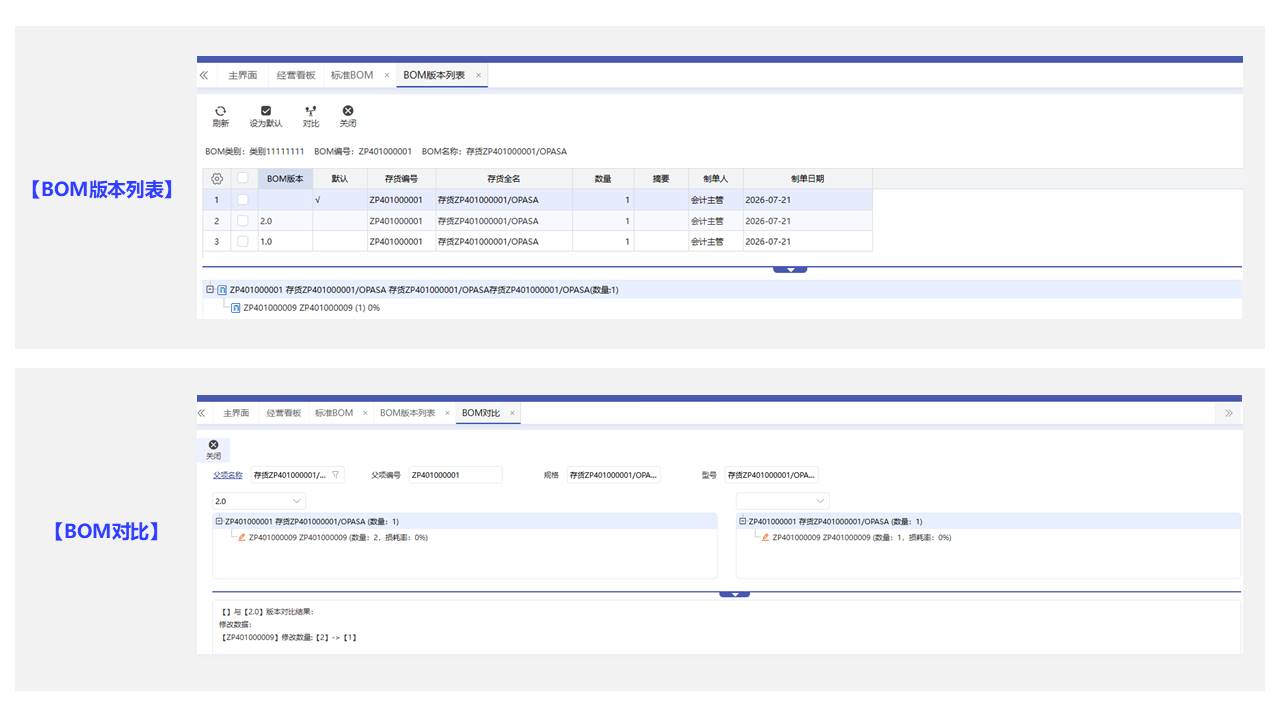The height and width of the screenshot is (720, 1280).
Task: Click the 存货全名 column header
Action: click(504, 178)
